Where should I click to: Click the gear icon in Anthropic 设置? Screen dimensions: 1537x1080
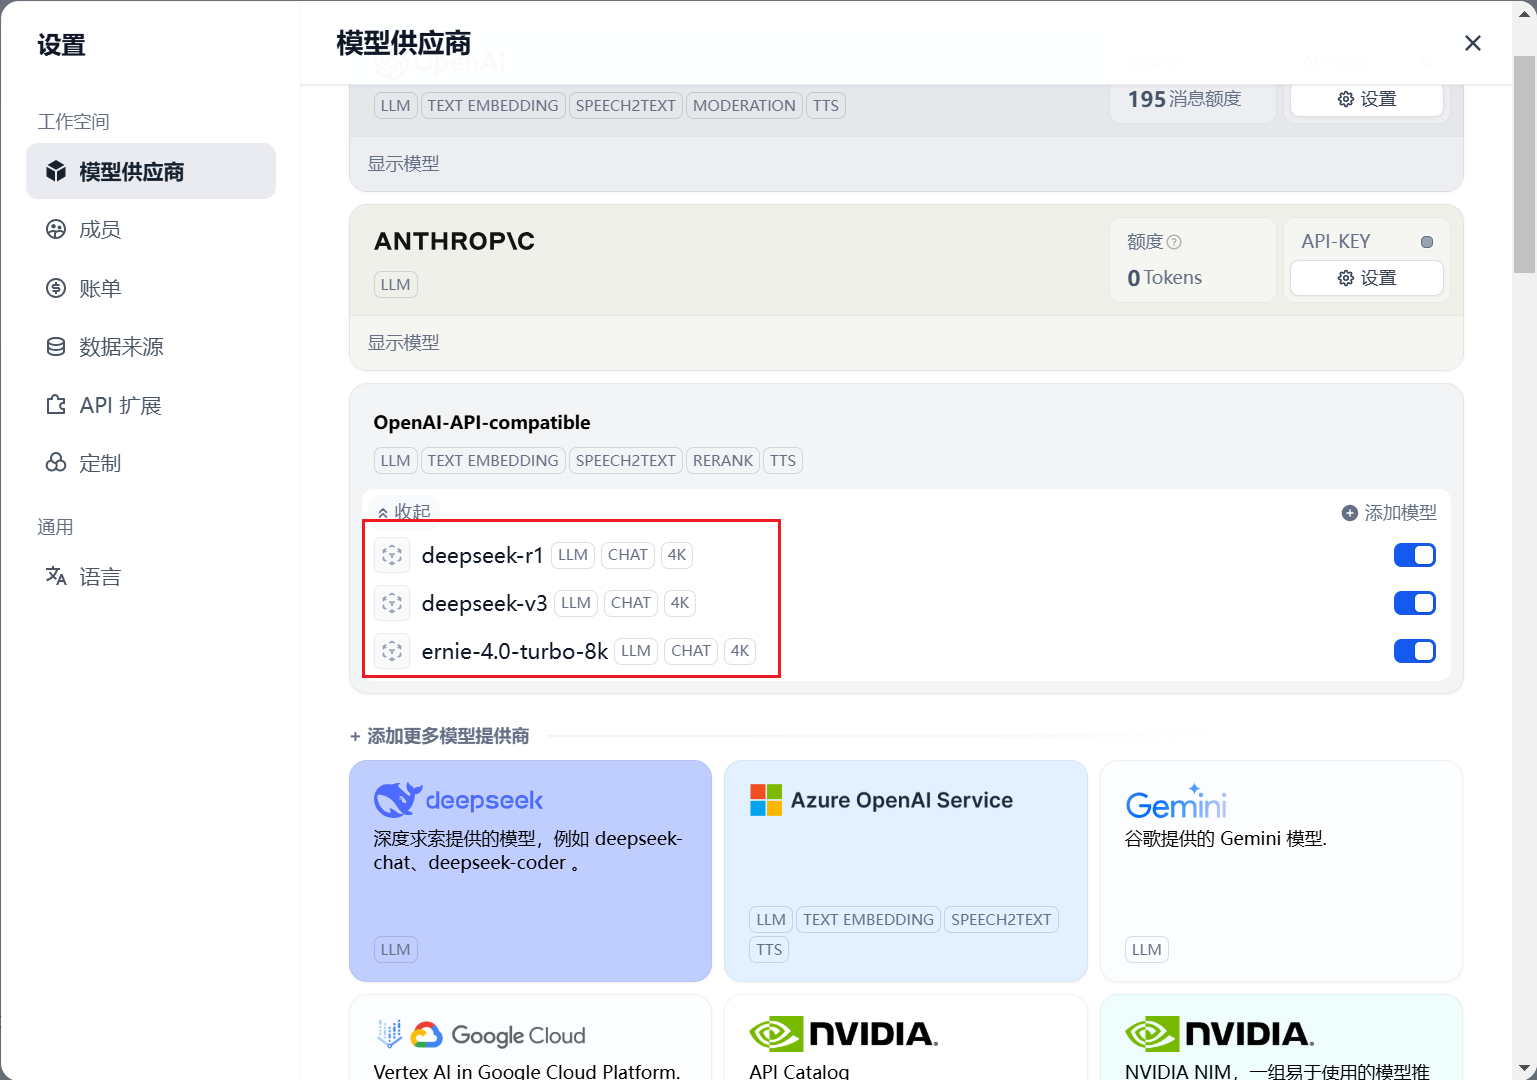point(1346,278)
